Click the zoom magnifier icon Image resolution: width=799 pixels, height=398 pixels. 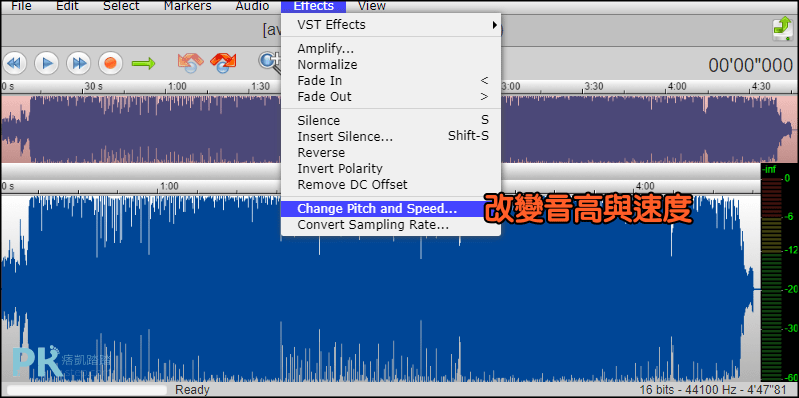click(x=270, y=62)
